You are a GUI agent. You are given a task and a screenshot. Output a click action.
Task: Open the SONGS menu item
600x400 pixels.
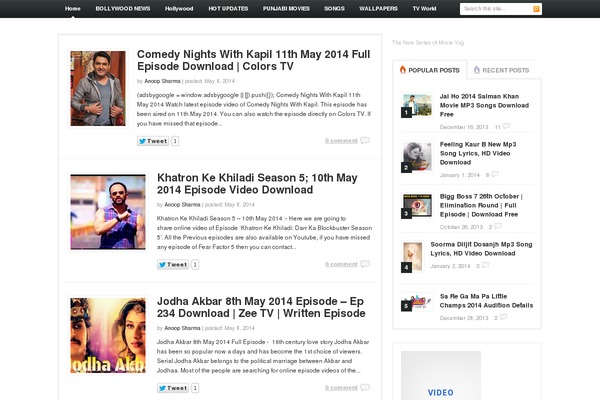[x=334, y=8]
